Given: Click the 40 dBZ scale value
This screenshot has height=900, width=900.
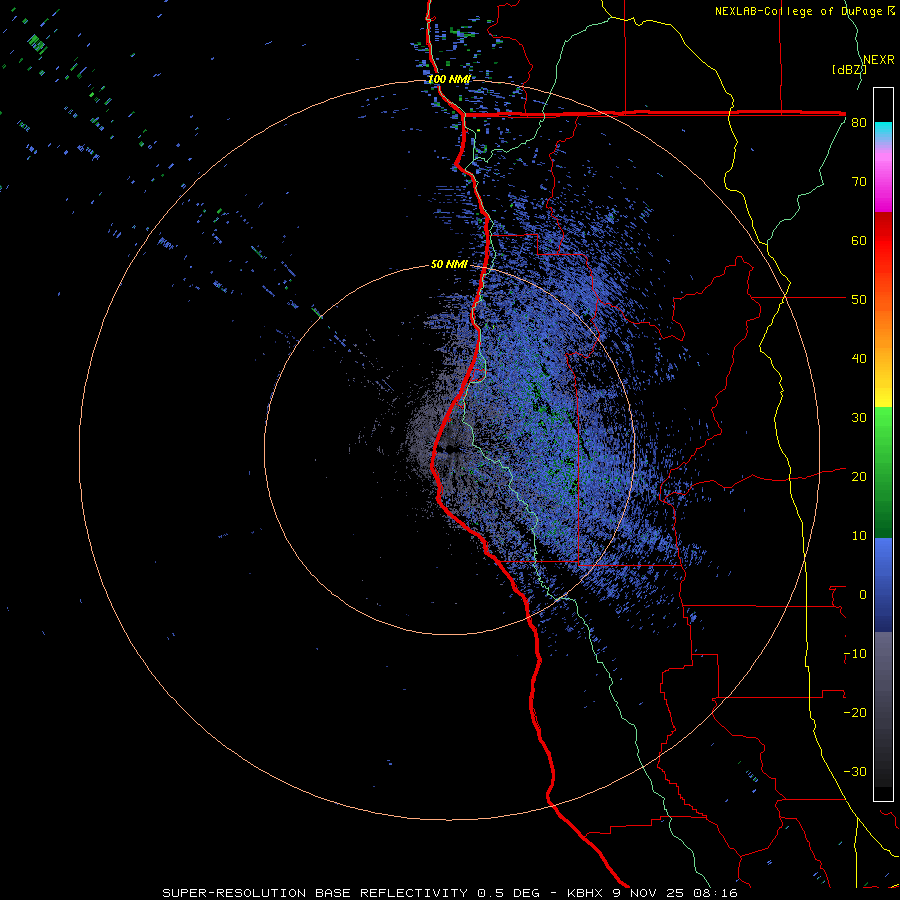Looking at the screenshot, I should pyautogui.click(x=859, y=359).
